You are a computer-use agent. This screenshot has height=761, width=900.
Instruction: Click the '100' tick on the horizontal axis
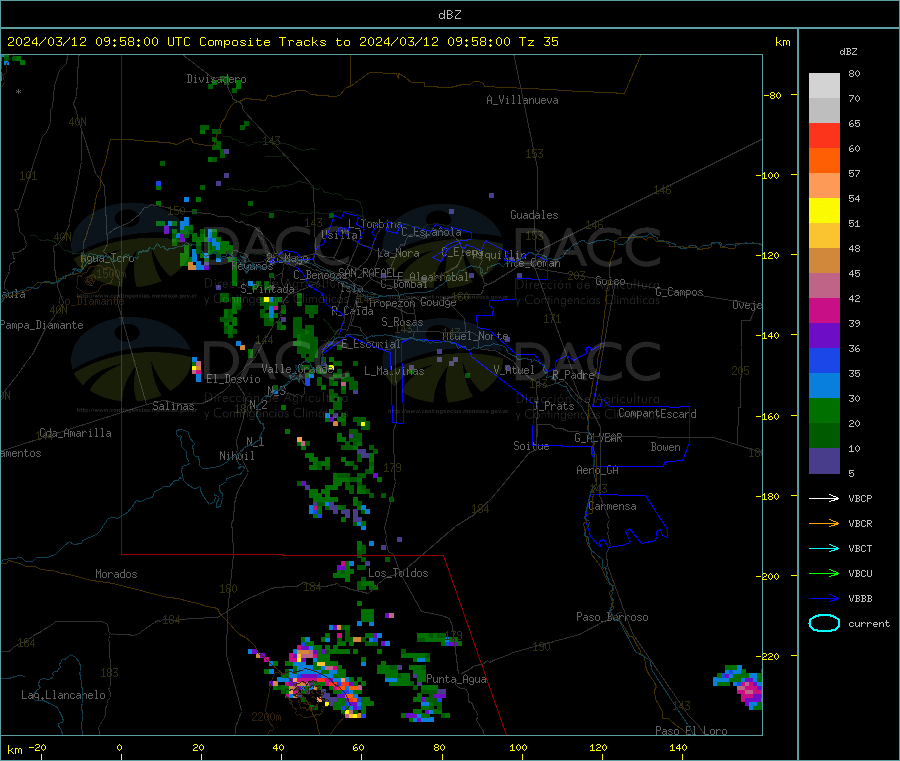518,747
